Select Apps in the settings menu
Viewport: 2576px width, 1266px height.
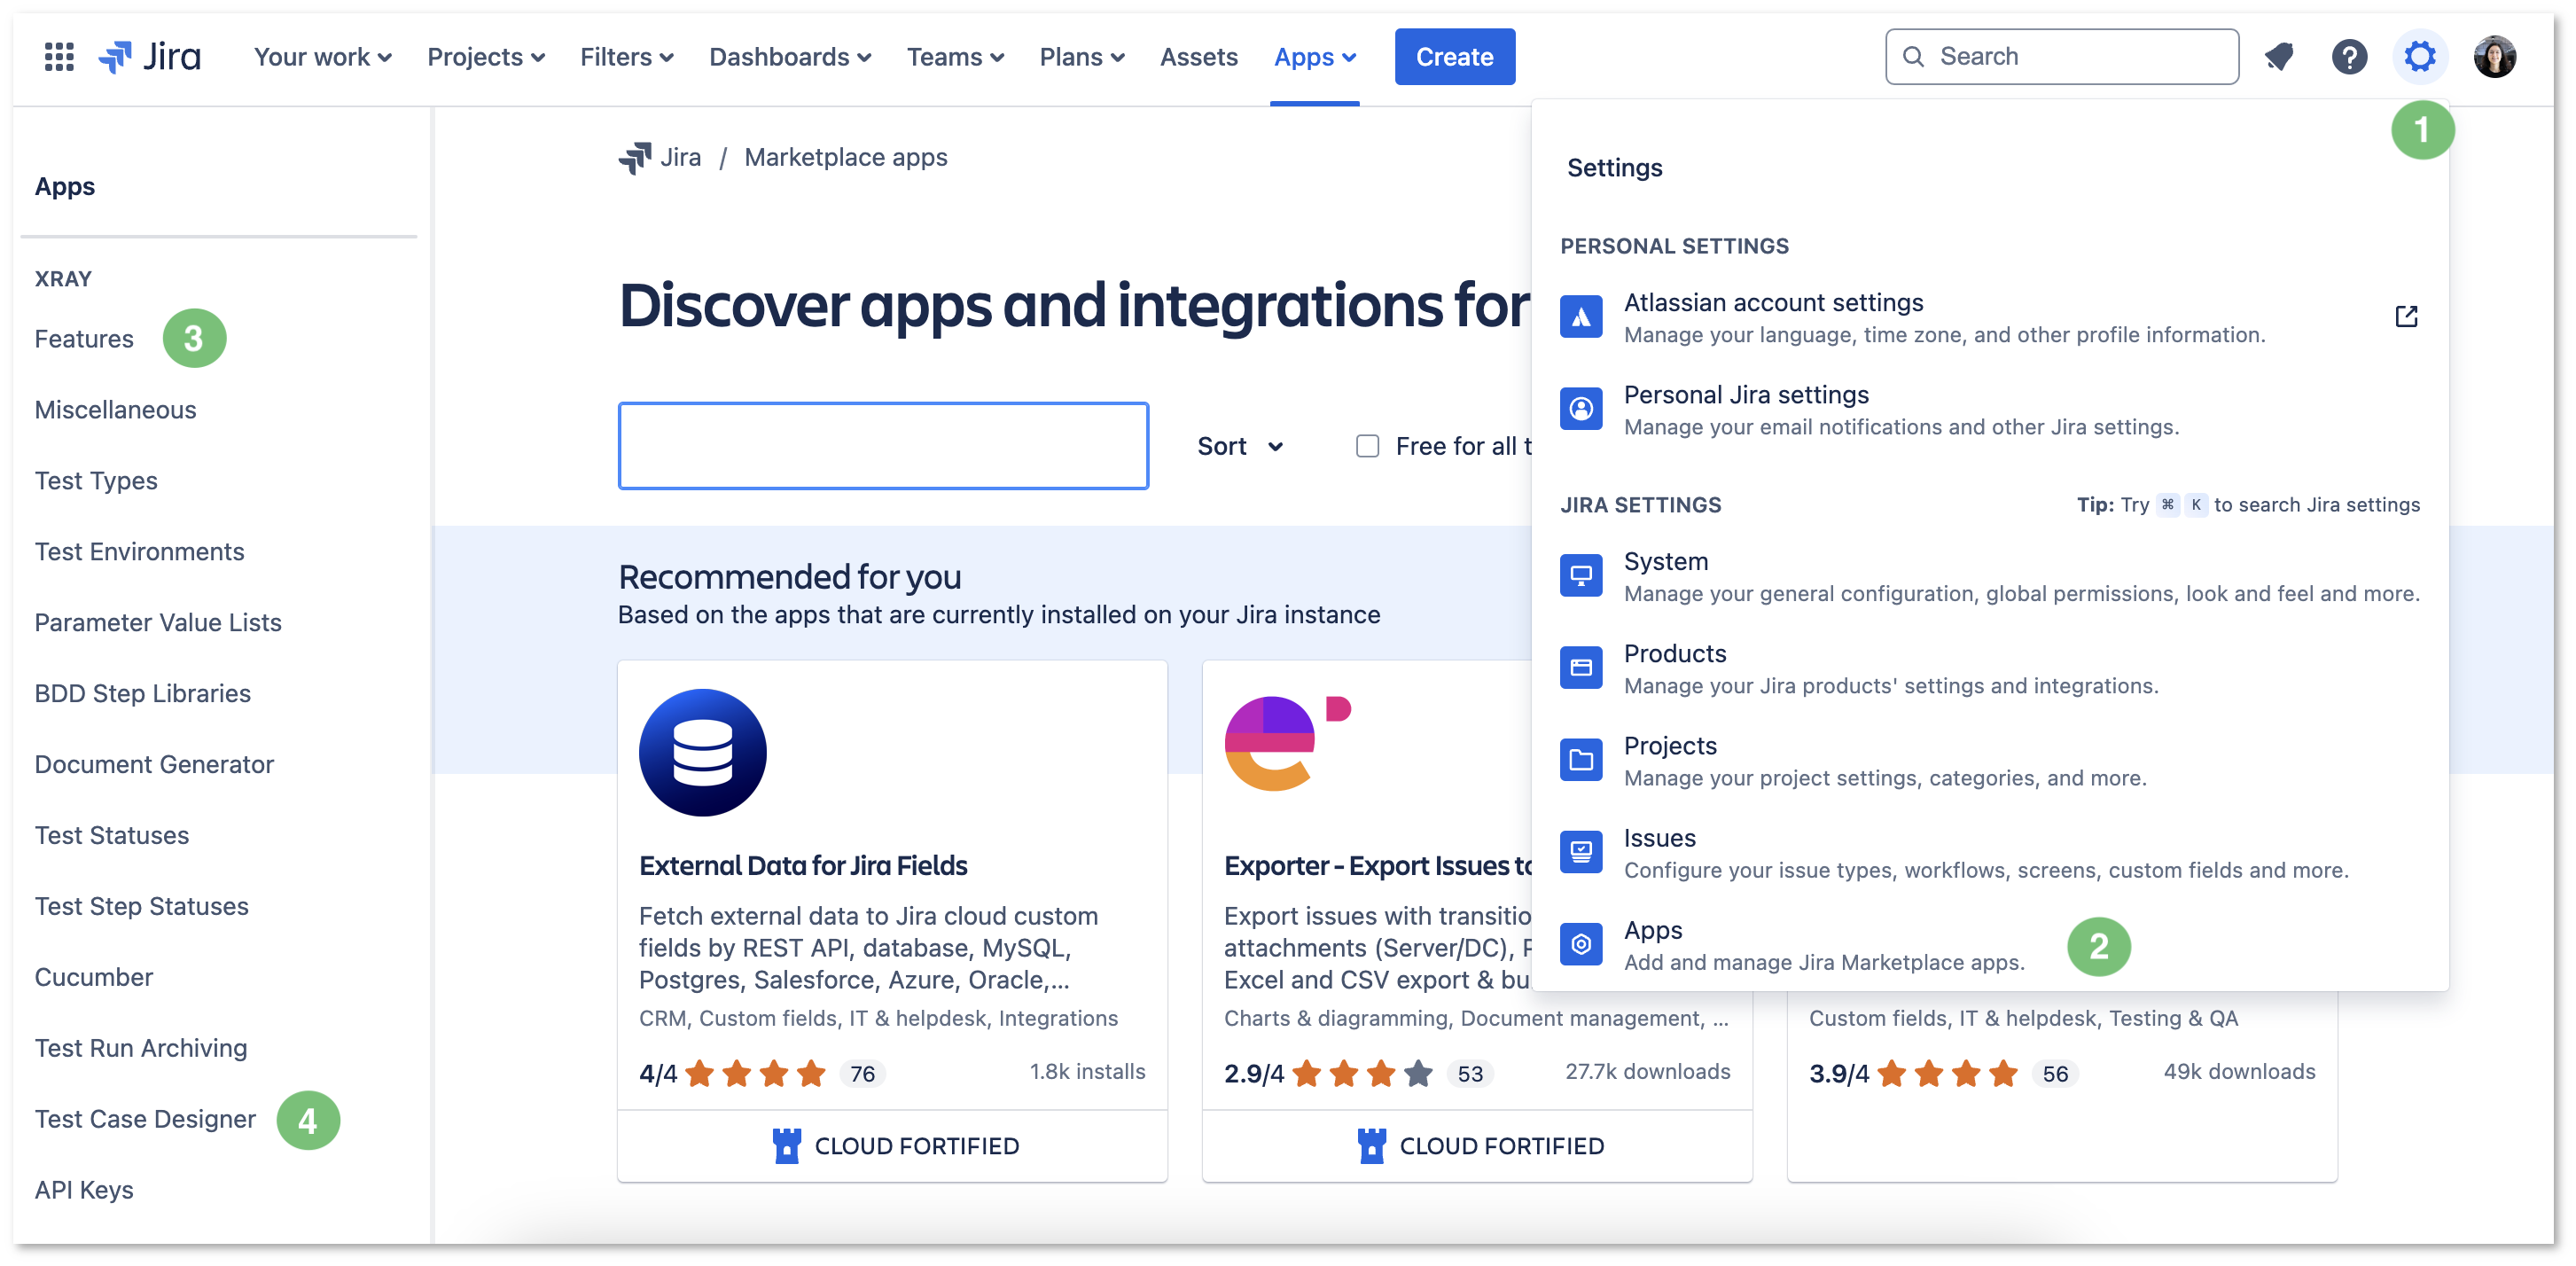click(x=1989, y=945)
